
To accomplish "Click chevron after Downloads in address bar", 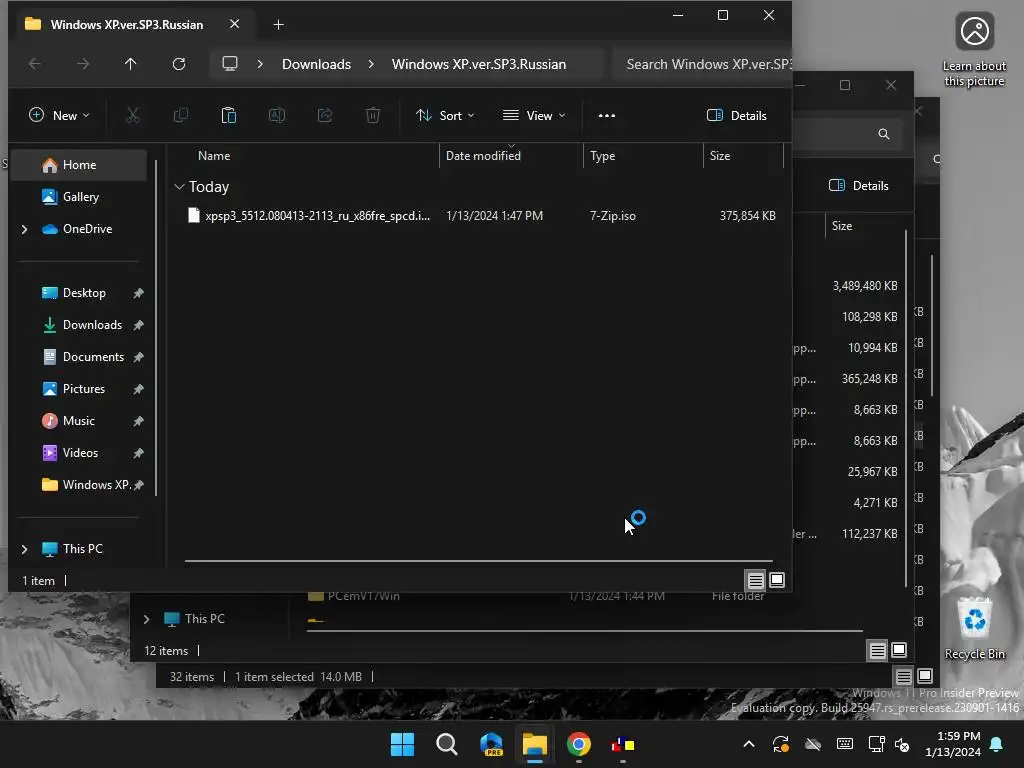I will pos(371,64).
